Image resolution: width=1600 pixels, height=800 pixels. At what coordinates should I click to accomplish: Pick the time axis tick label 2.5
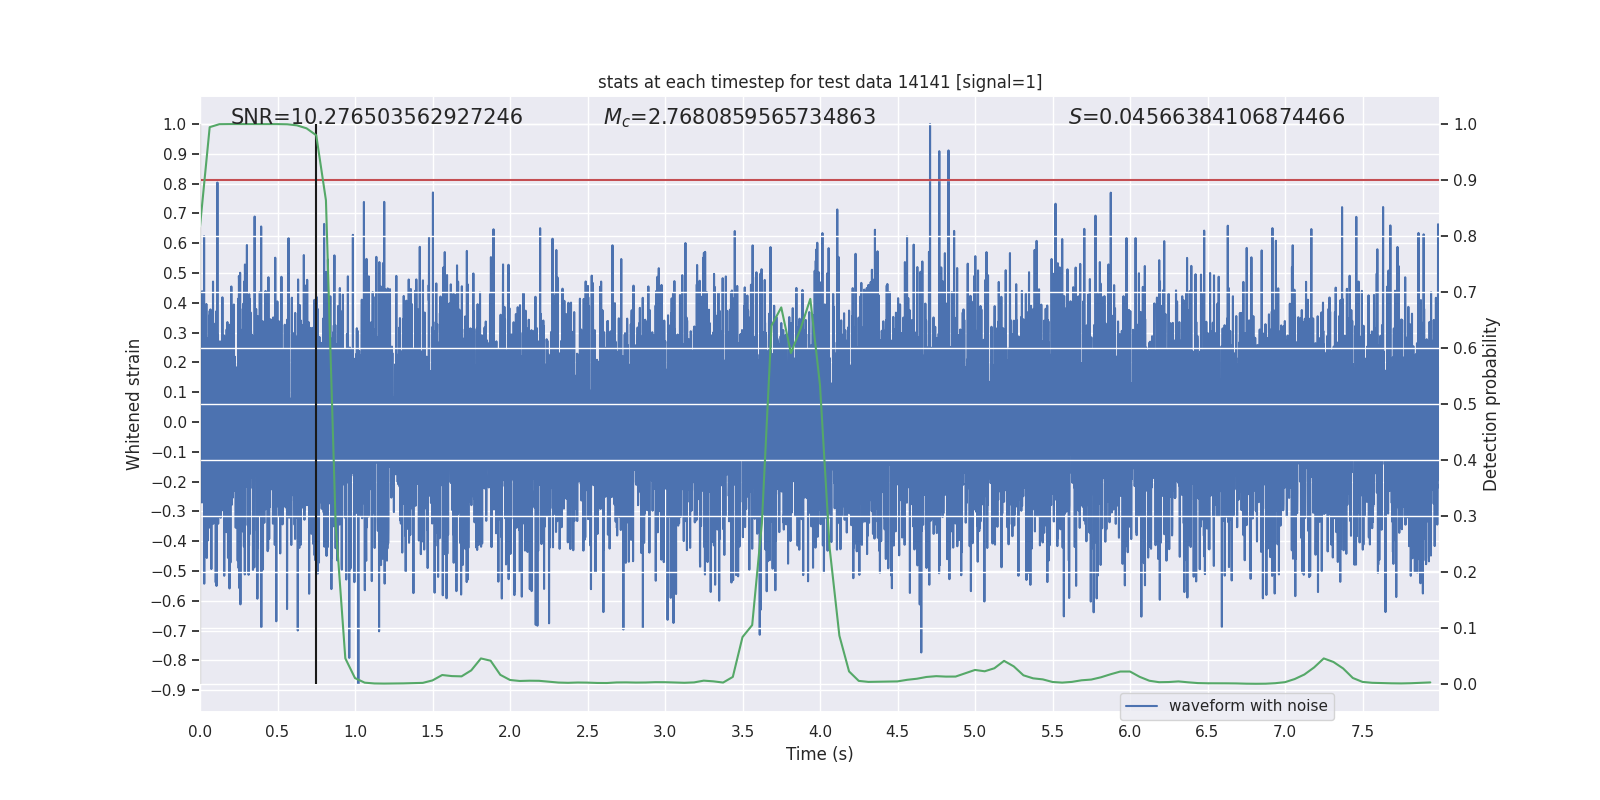pos(588,731)
